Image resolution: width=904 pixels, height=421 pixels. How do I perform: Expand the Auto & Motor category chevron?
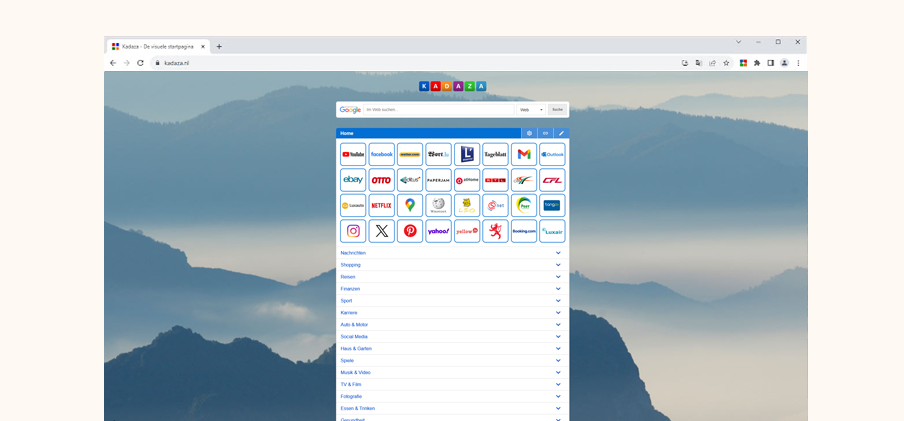click(558, 325)
